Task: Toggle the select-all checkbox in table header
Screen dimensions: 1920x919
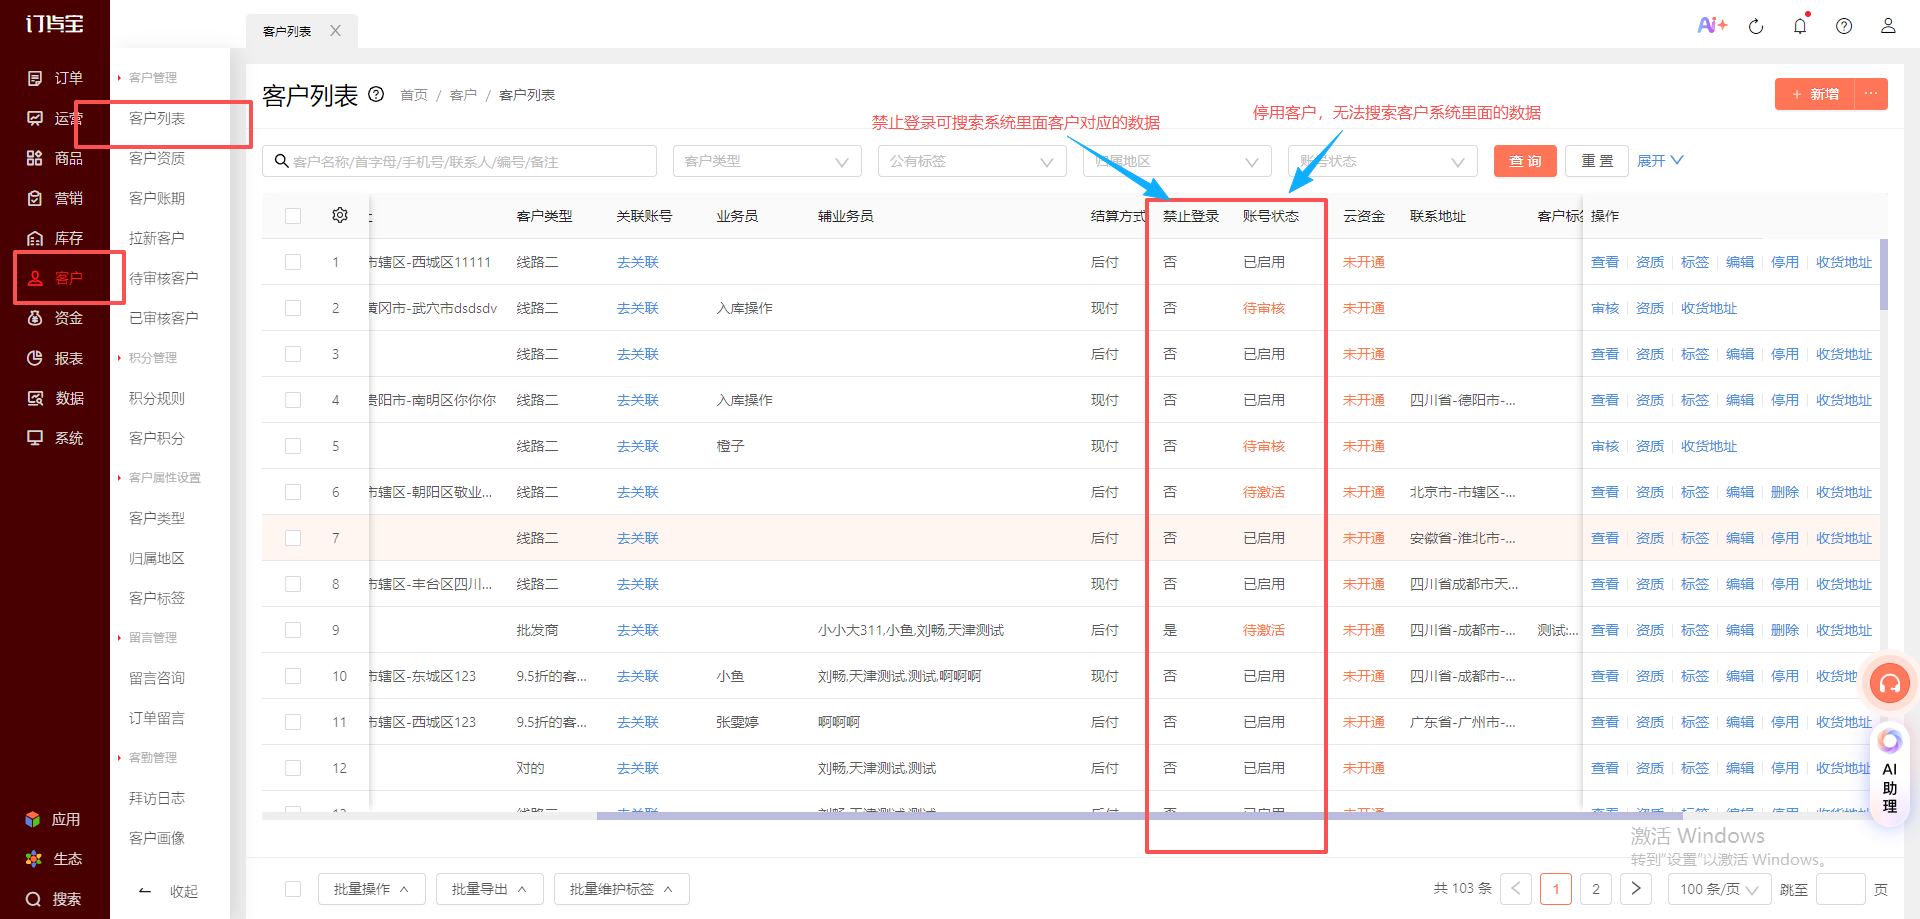Action: pos(293,216)
